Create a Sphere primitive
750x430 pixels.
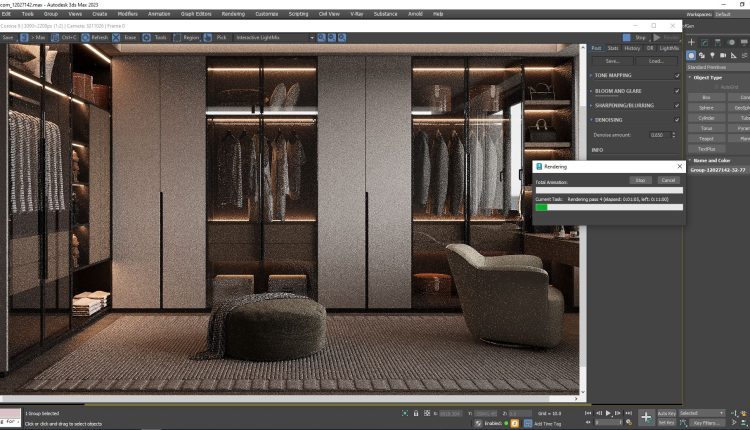pos(706,108)
